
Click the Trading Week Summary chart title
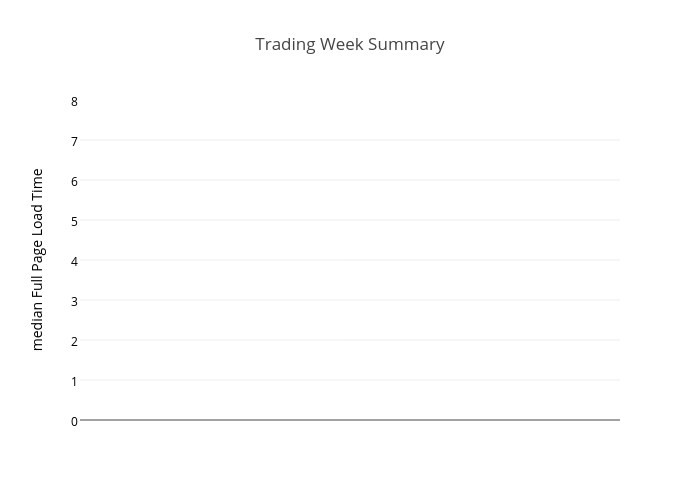tap(349, 44)
